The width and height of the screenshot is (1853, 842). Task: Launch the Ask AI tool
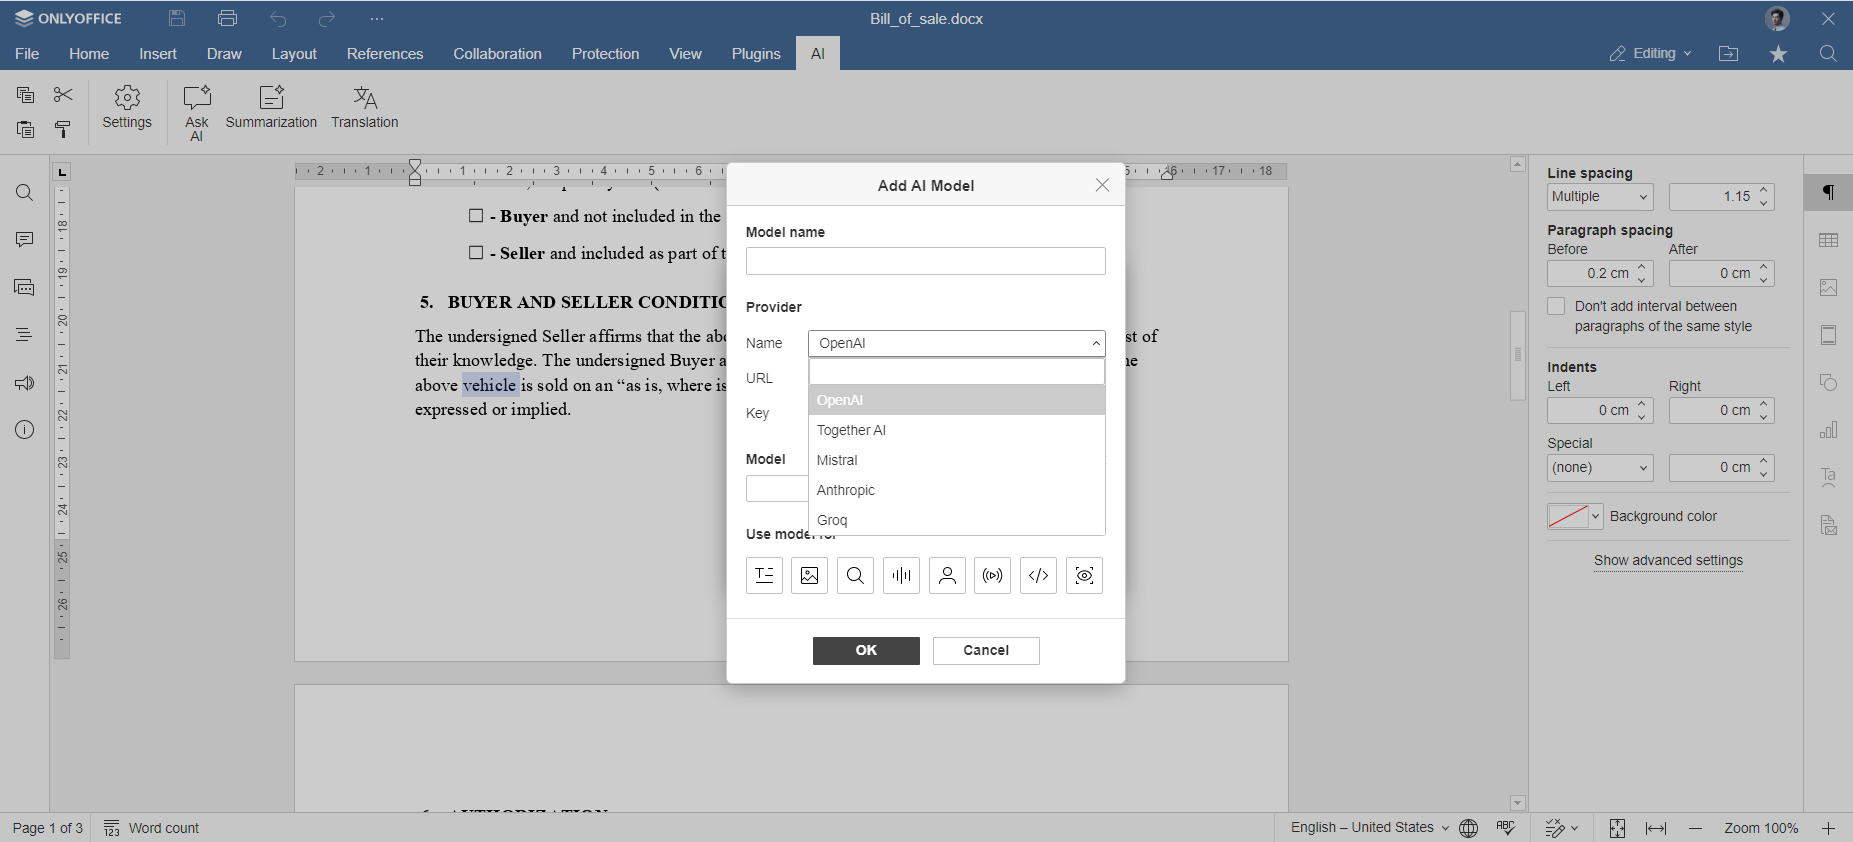(x=197, y=113)
